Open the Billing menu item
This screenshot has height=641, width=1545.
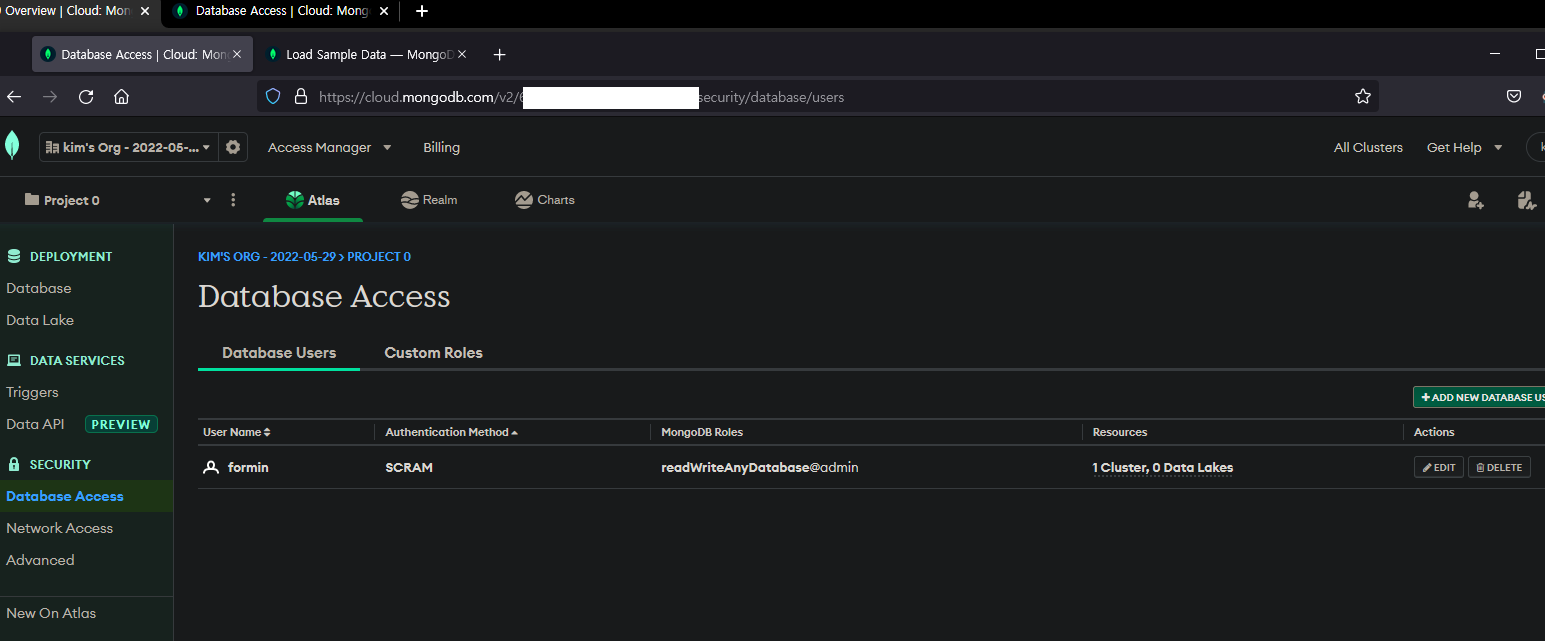pyautogui.click(x=441, y=147)
